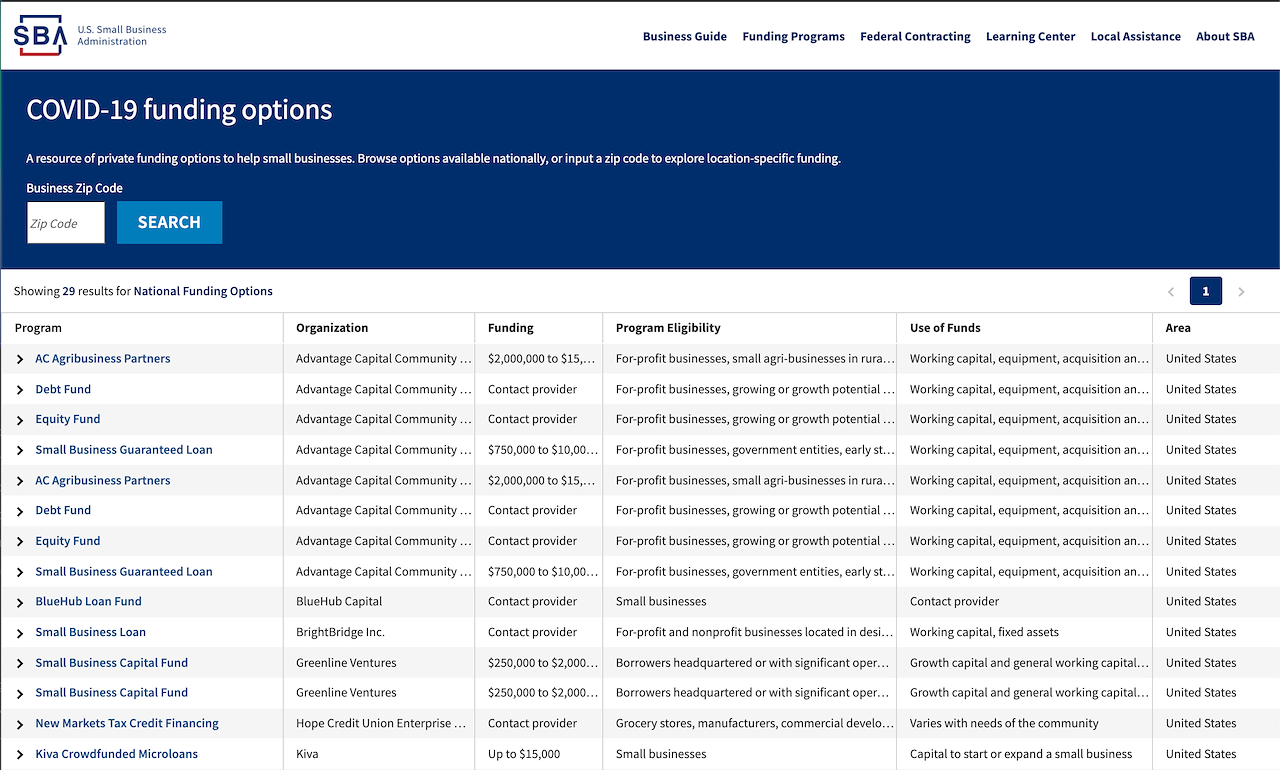Open the Local Assistance menu
This screenshot has height=770, width=1280.
[x=1136, y=36]
